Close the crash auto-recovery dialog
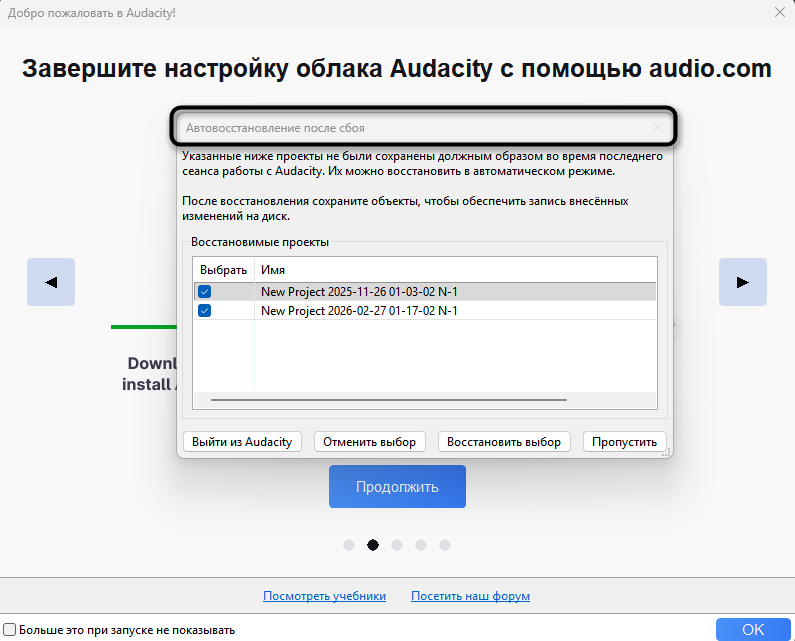The height and width of the screenshot is (641, 795). pyautogui.click(x=658, y=127)
